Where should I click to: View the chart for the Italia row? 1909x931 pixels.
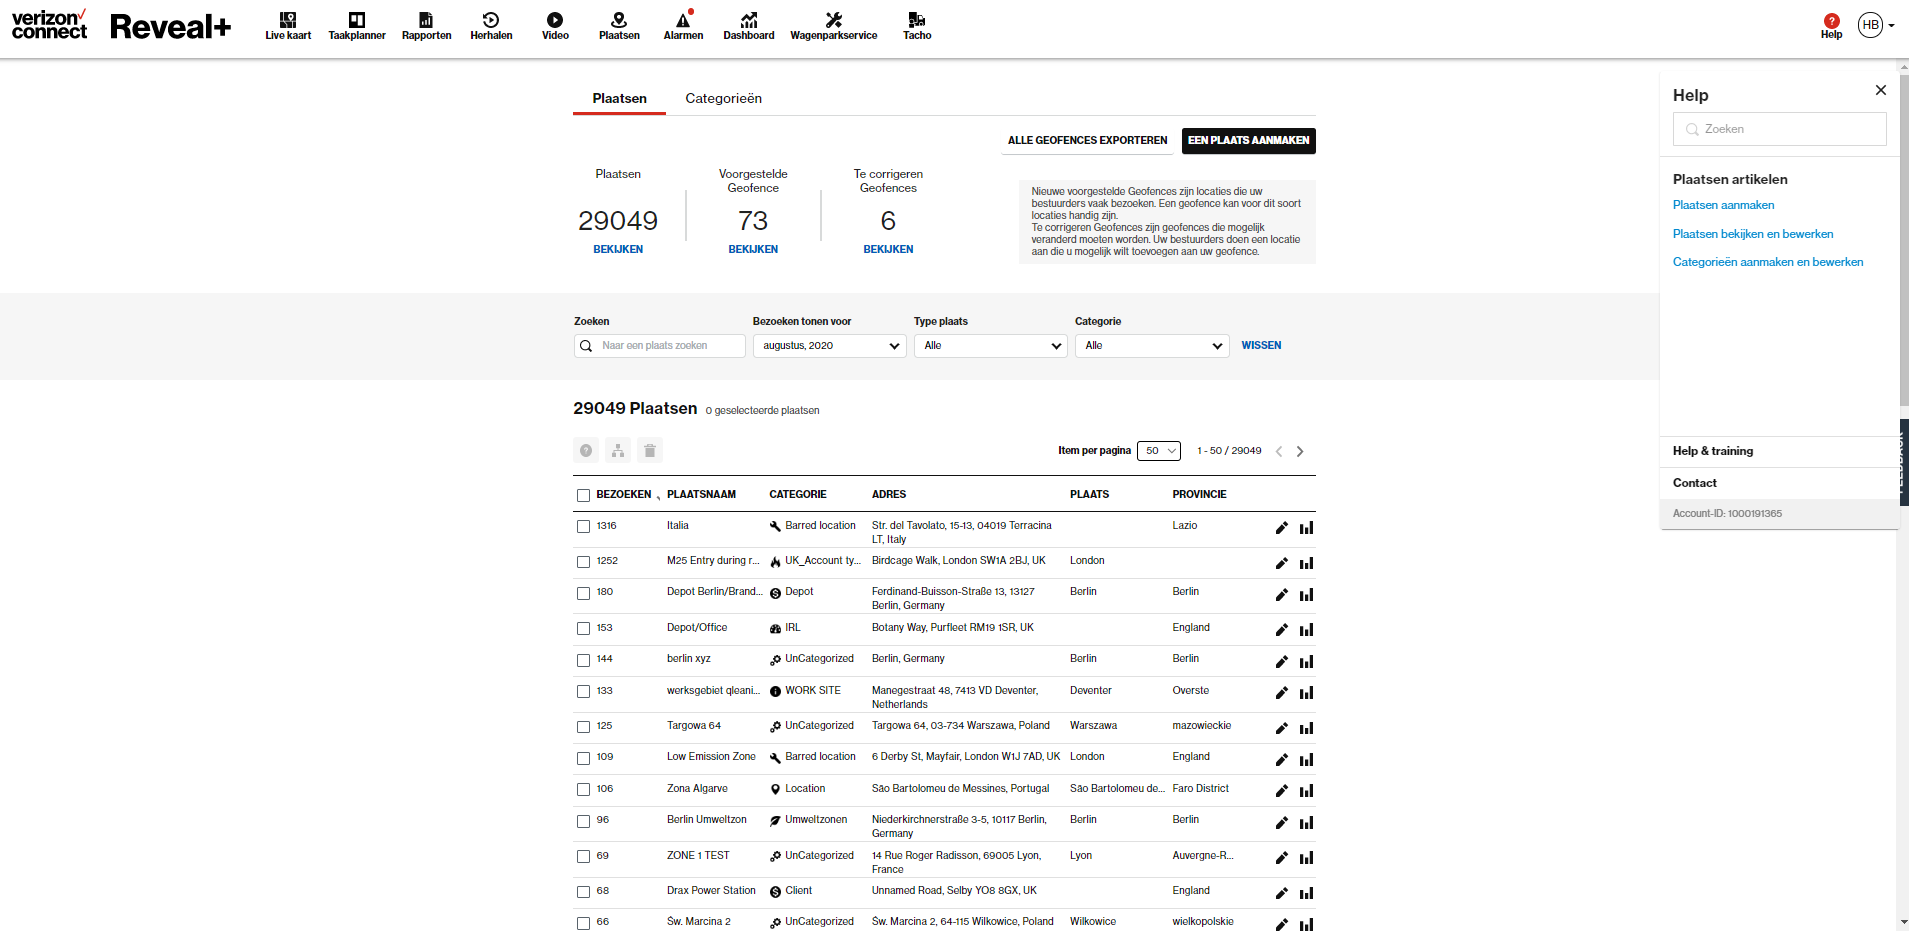point(1306,528)
